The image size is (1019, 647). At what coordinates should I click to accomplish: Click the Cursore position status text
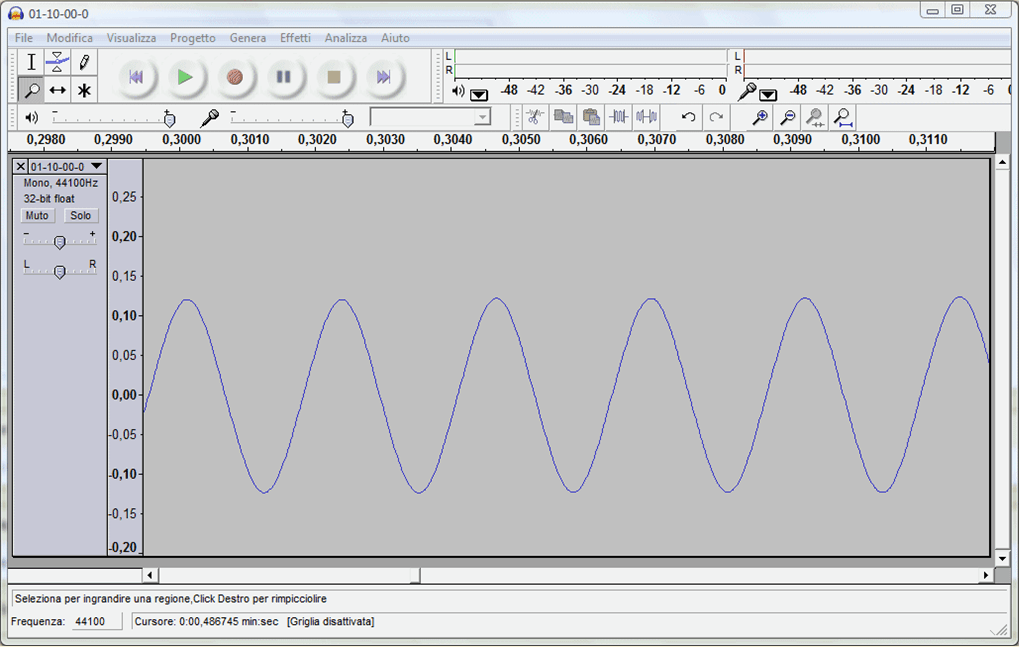206,622
